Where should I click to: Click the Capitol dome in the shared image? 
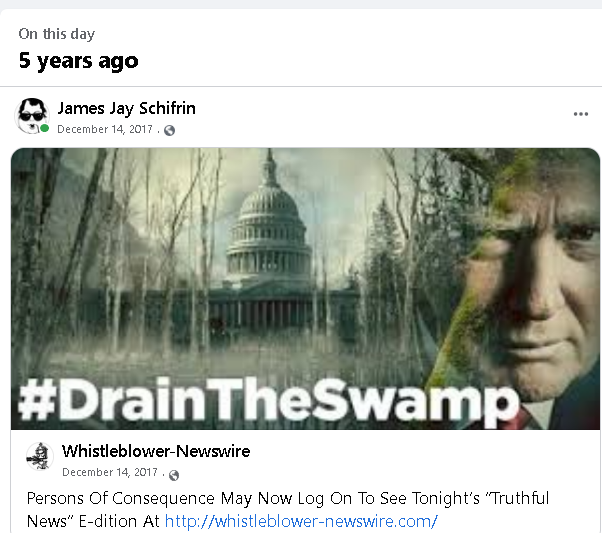pyautogui.click(x=269, y=227)
